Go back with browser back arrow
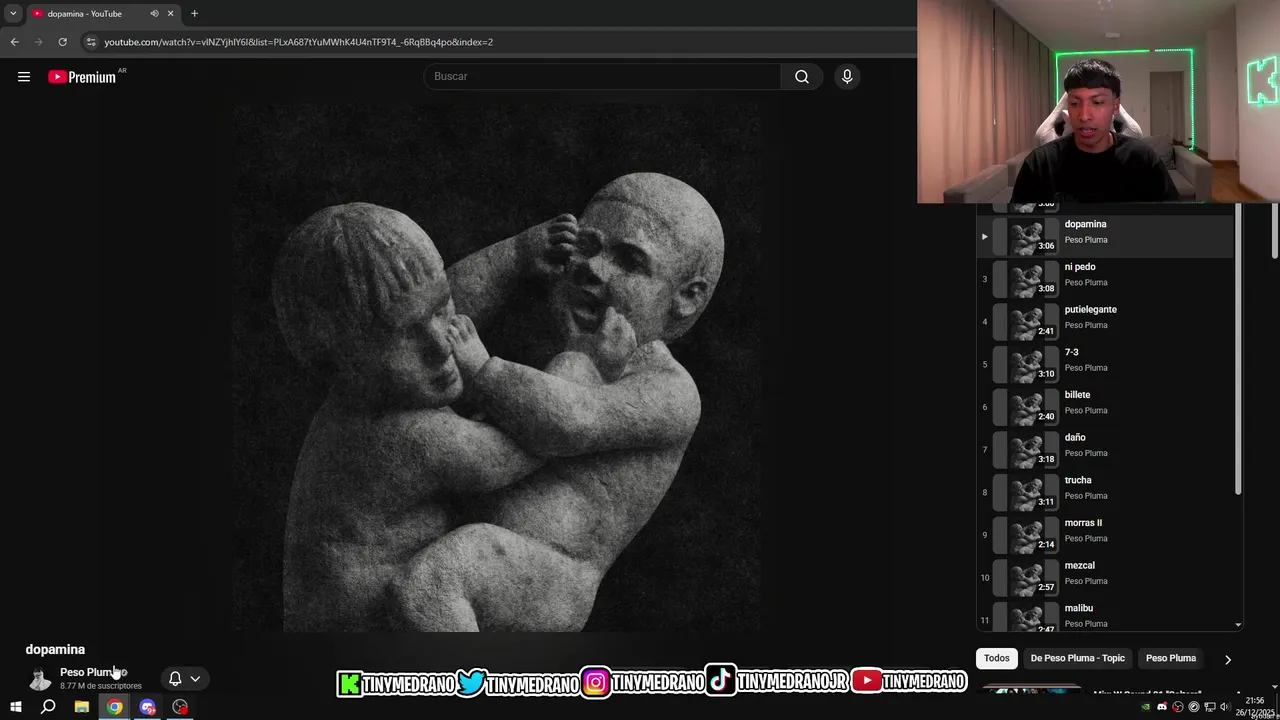The width and height of the screenshot is (1280, 720). tap(14, 42)
